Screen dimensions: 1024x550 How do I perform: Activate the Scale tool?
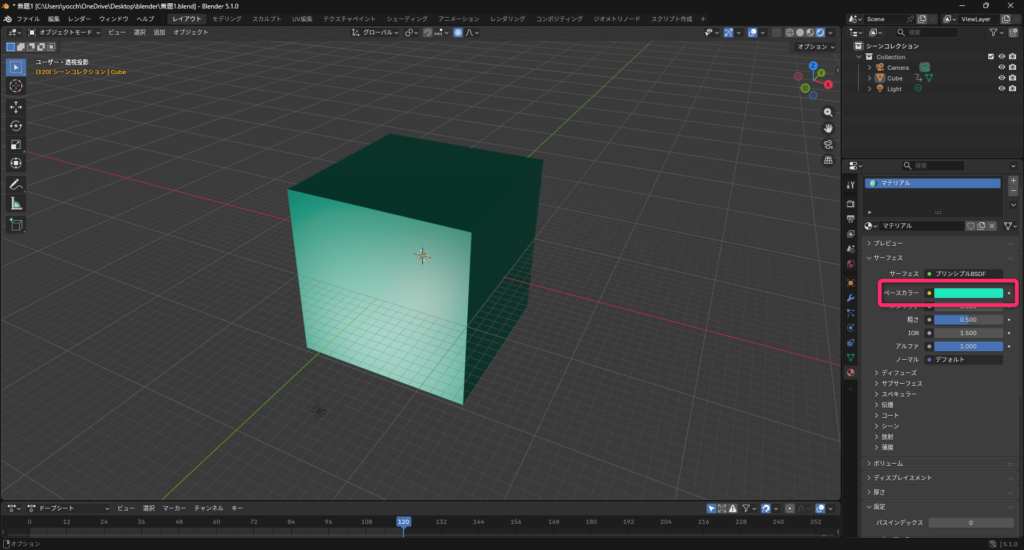click(16, 144)
